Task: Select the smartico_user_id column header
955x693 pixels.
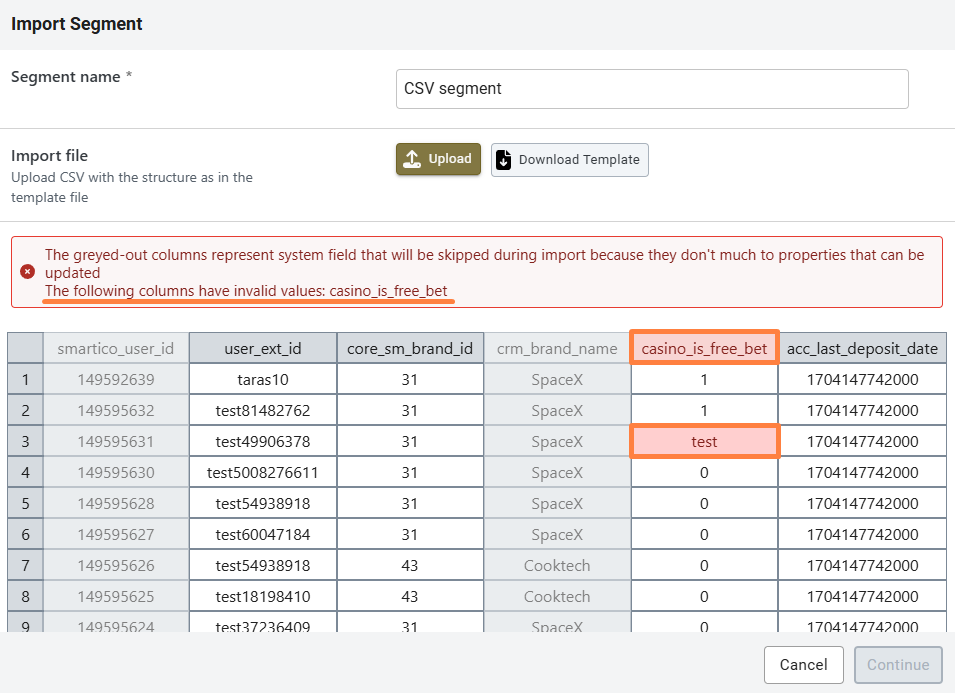Action: (116, 348)
